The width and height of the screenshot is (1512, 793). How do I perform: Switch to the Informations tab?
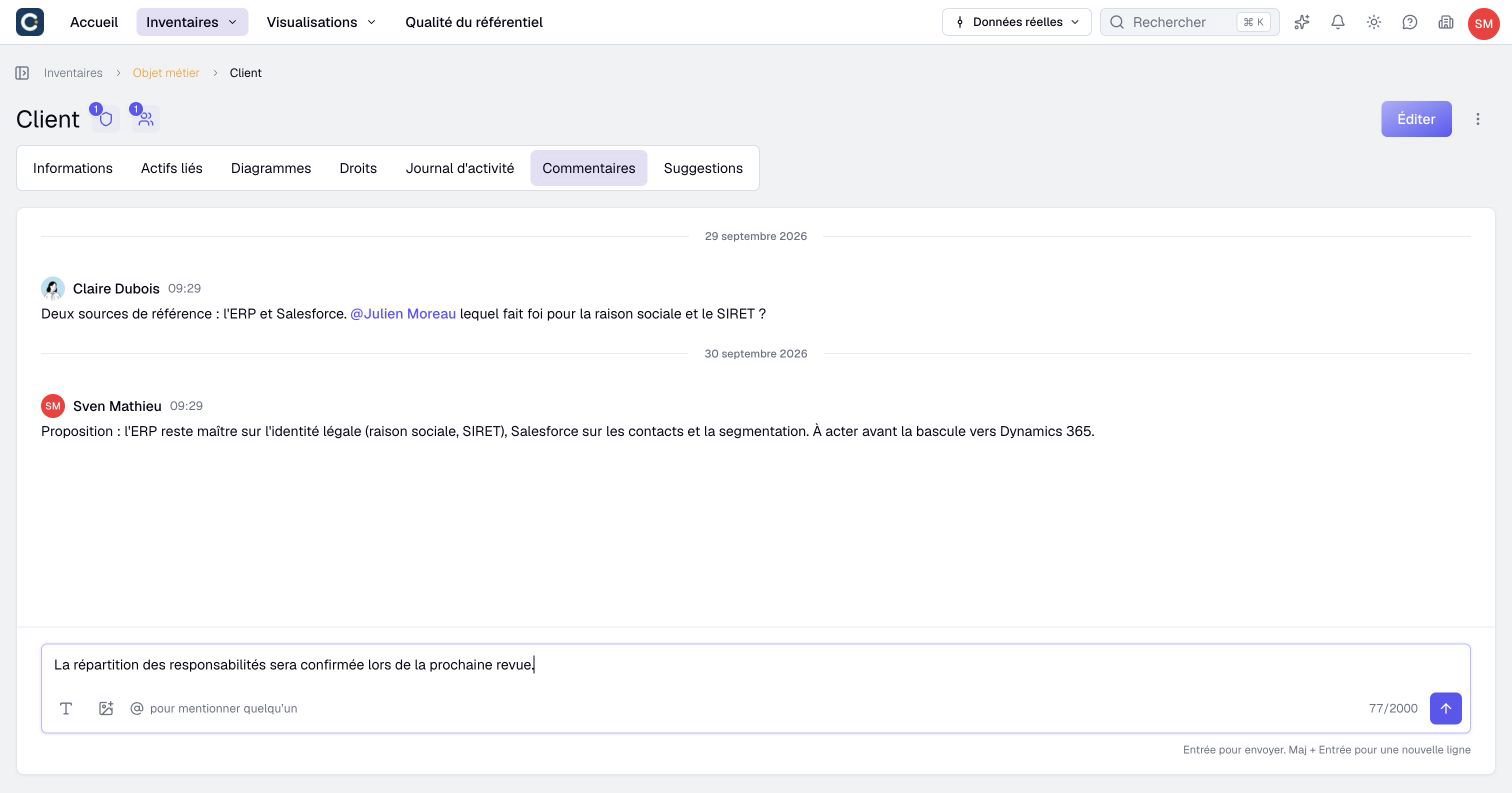(73, 168)
